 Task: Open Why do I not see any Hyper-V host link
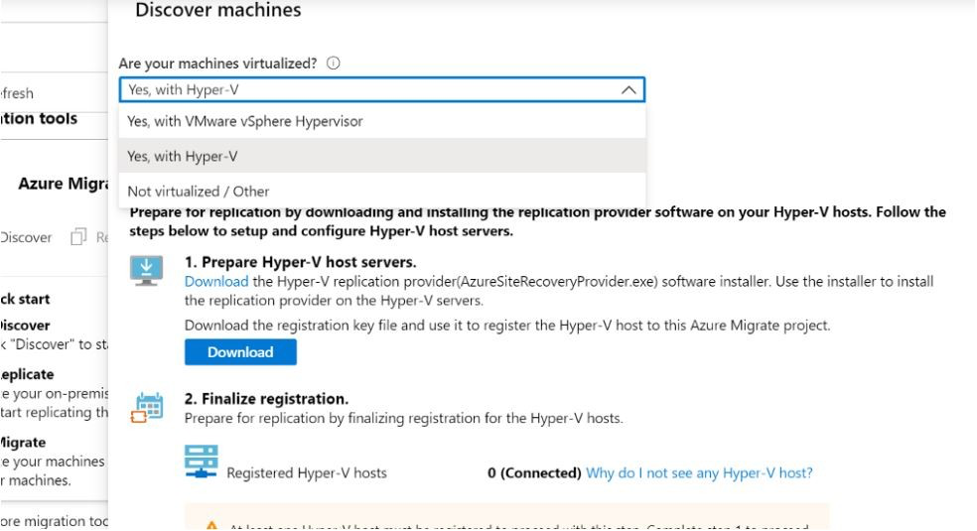coord(699,473)
